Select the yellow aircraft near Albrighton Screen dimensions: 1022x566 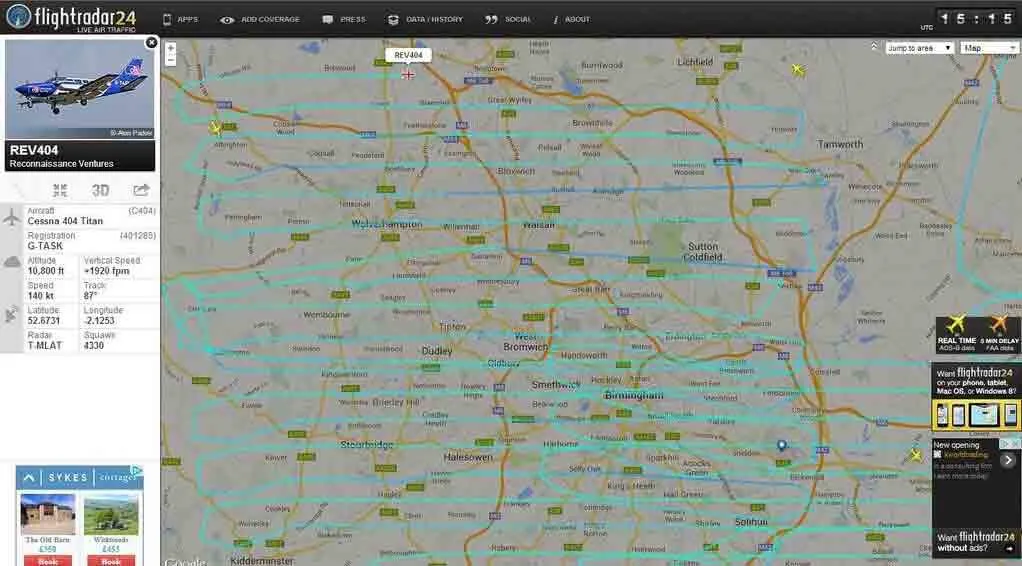pos(216,127)
